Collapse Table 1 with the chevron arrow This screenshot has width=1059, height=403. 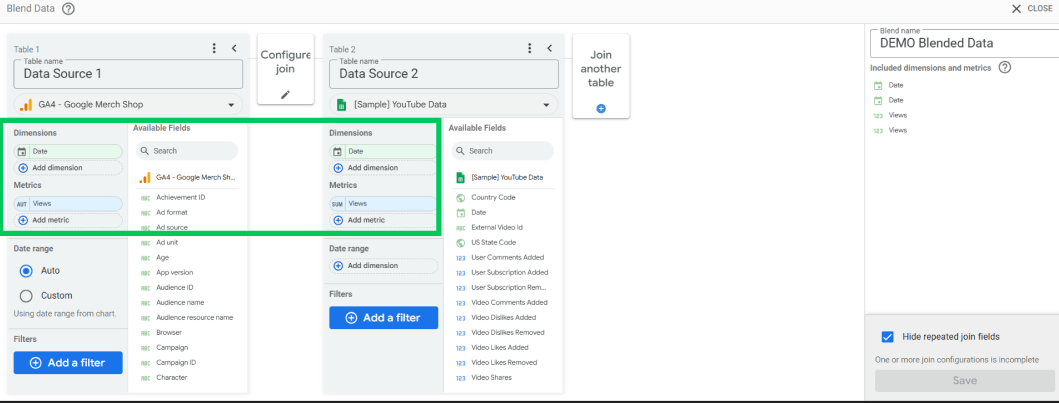[234, 48]
